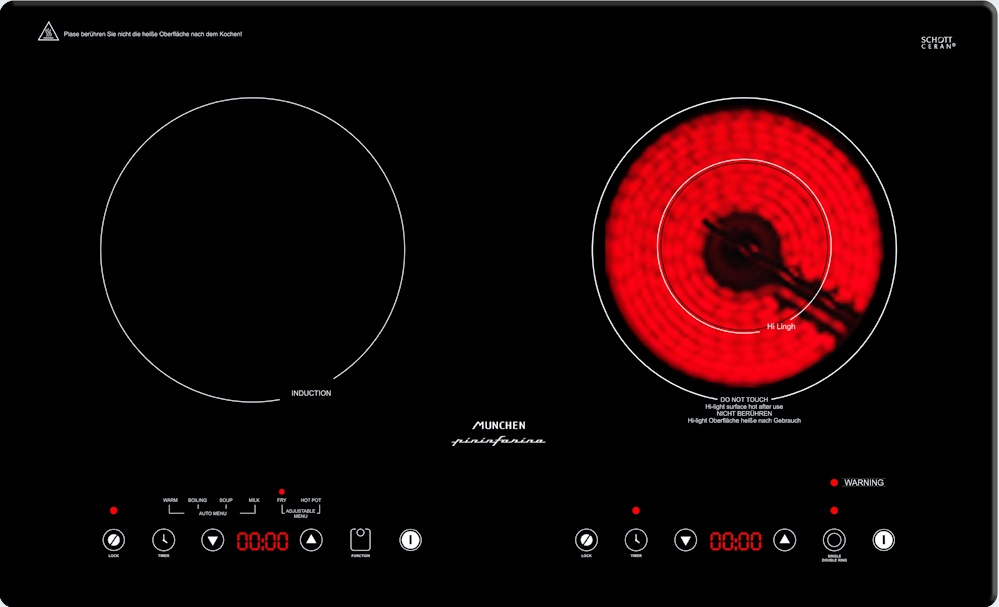Tap the right Hi-light 00:00 display

point(735,541)
